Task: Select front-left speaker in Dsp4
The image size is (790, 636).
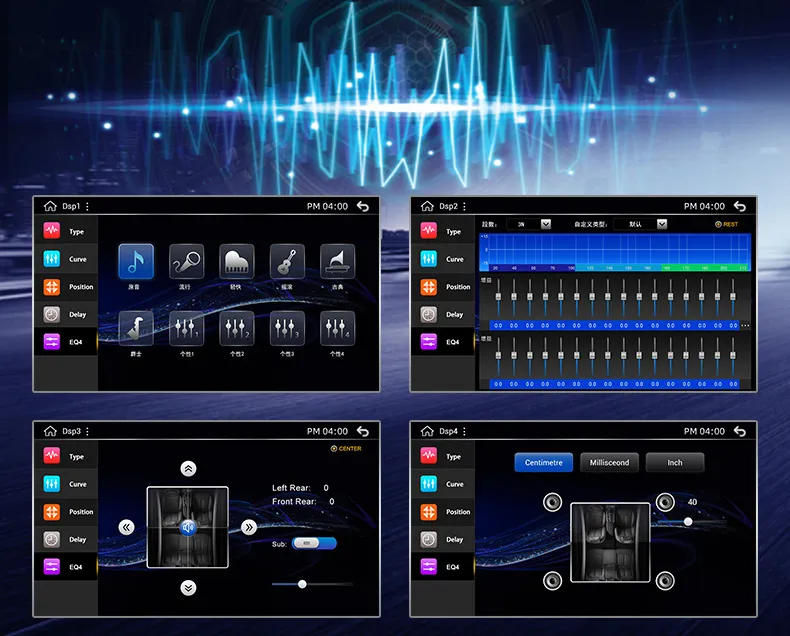Action: click(553, 502)
